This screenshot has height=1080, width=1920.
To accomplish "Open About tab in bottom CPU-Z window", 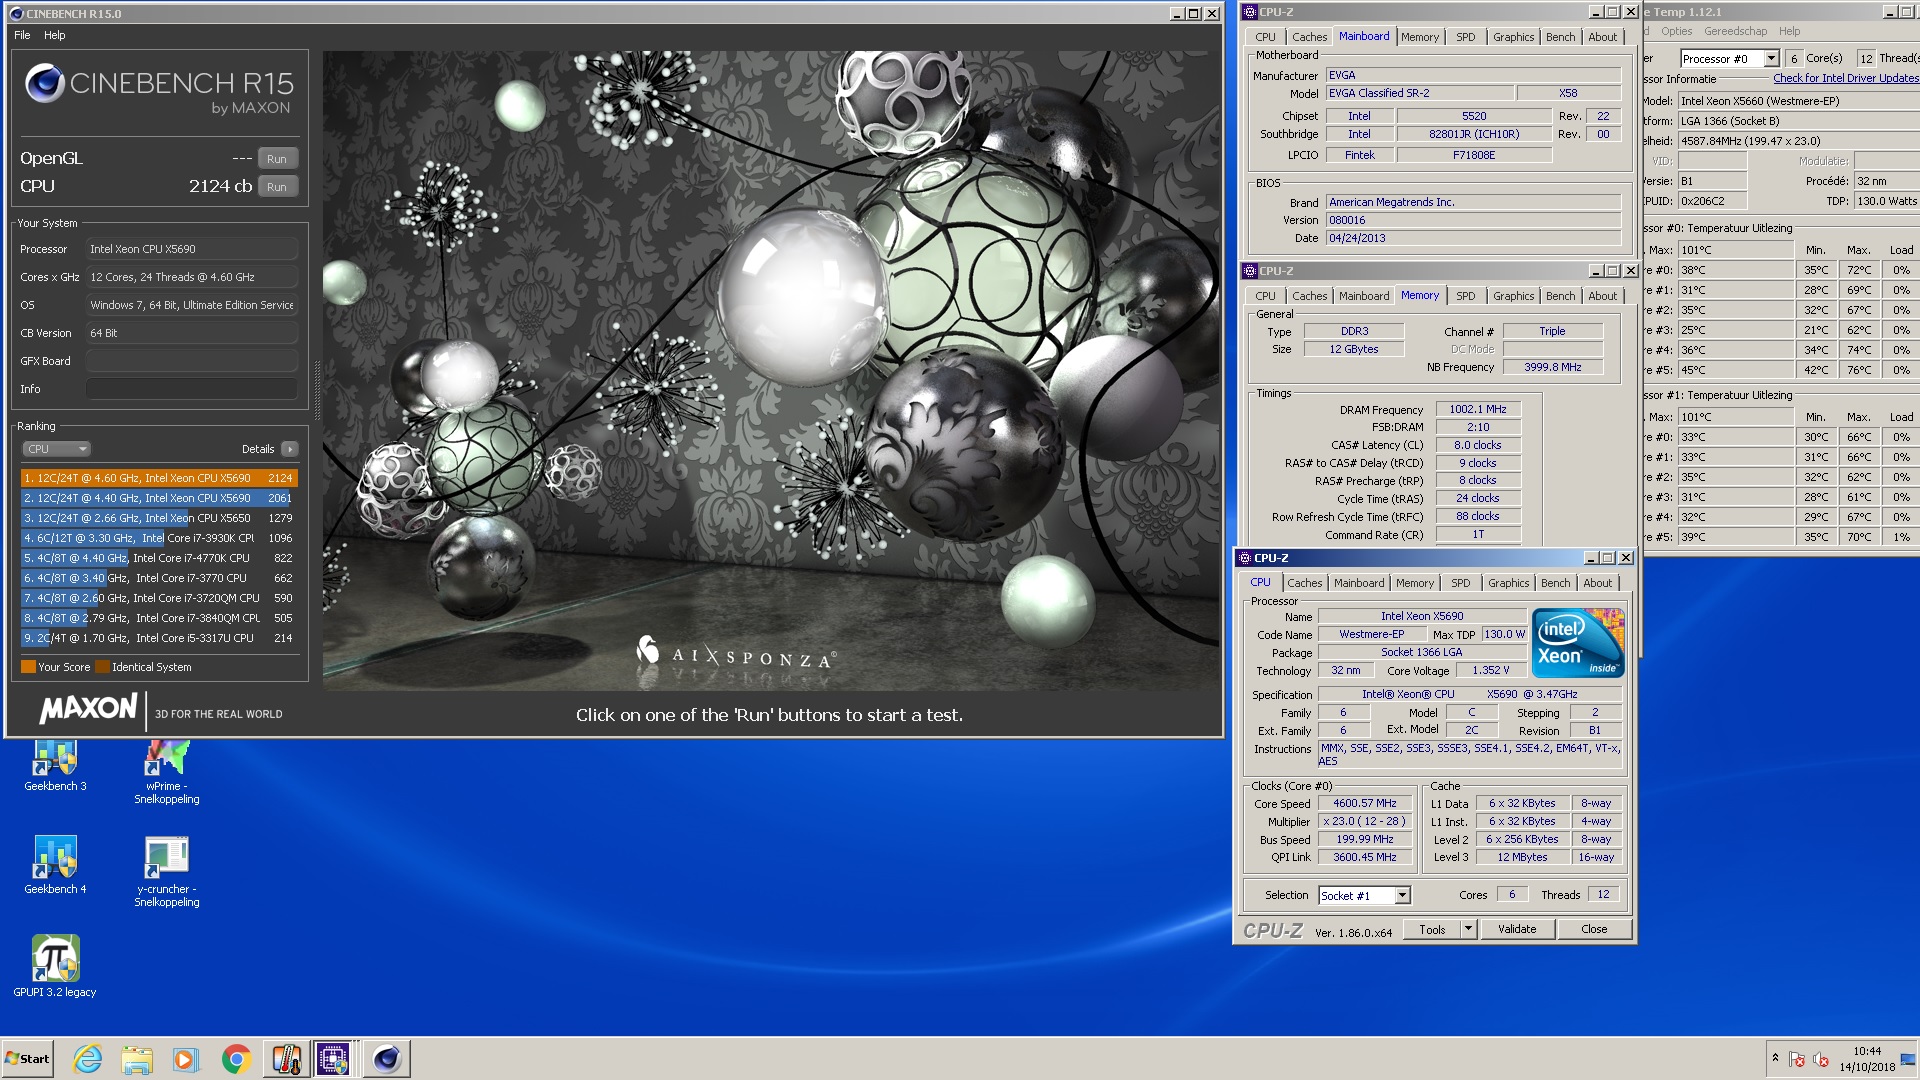I will [x=1597, y=583].
